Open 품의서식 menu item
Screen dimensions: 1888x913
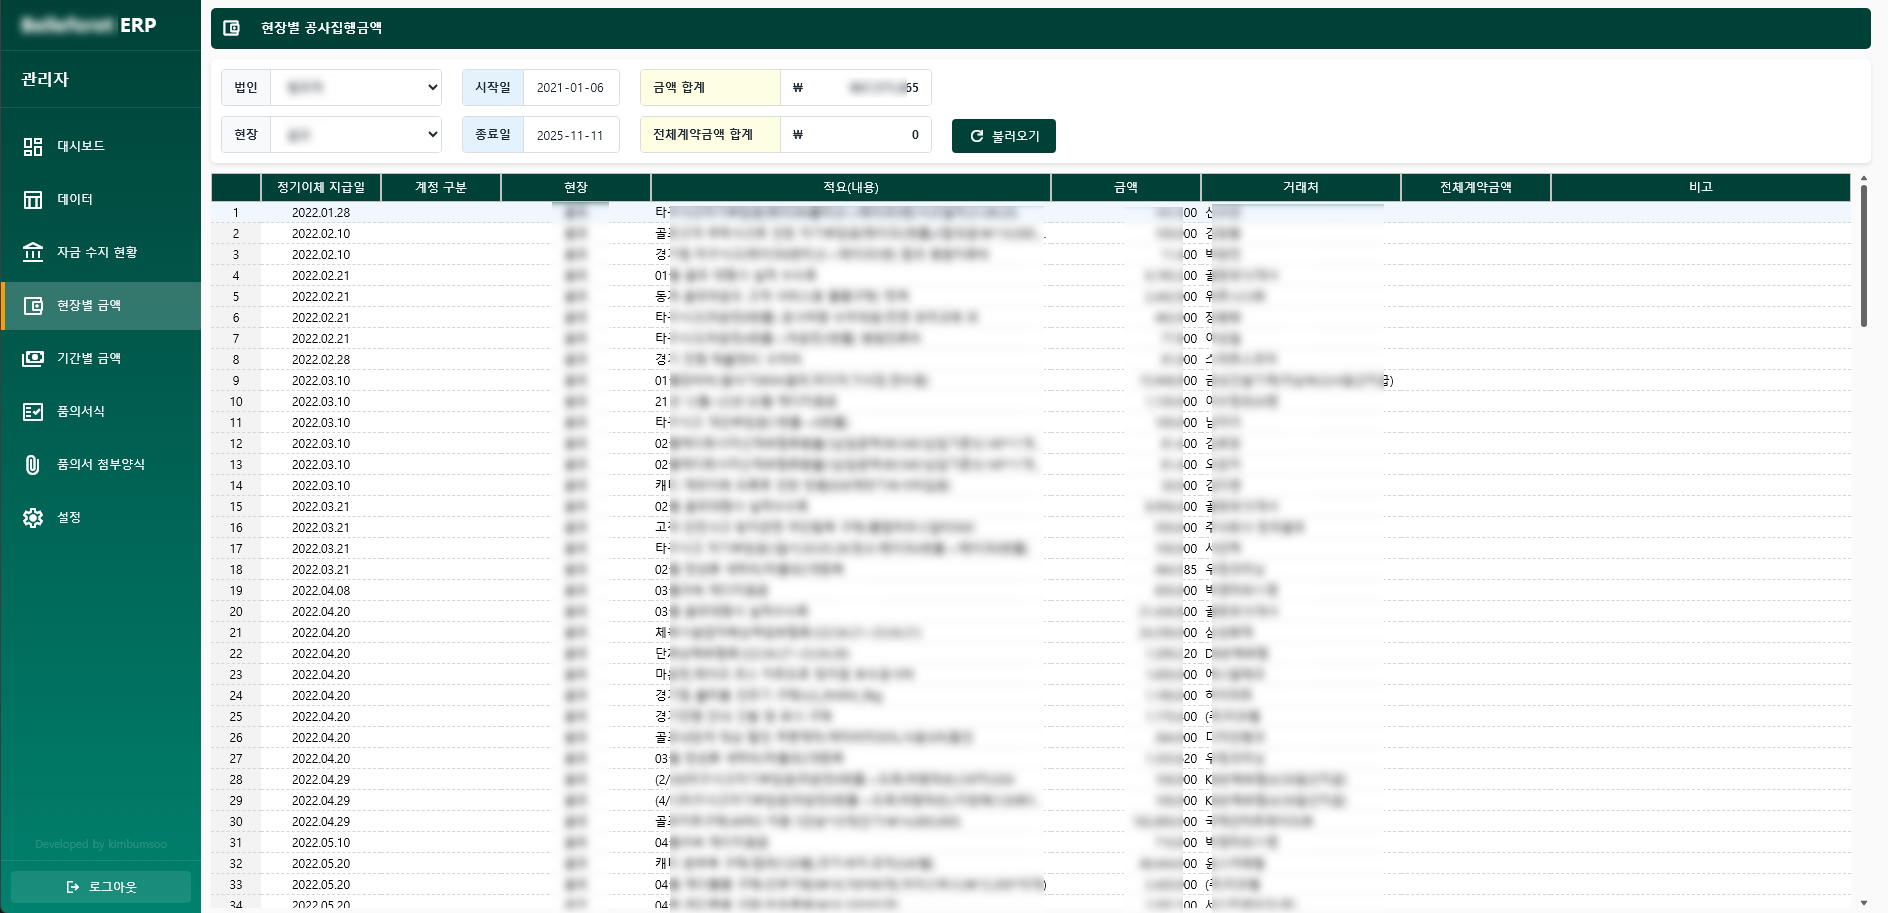coord(100,412)
